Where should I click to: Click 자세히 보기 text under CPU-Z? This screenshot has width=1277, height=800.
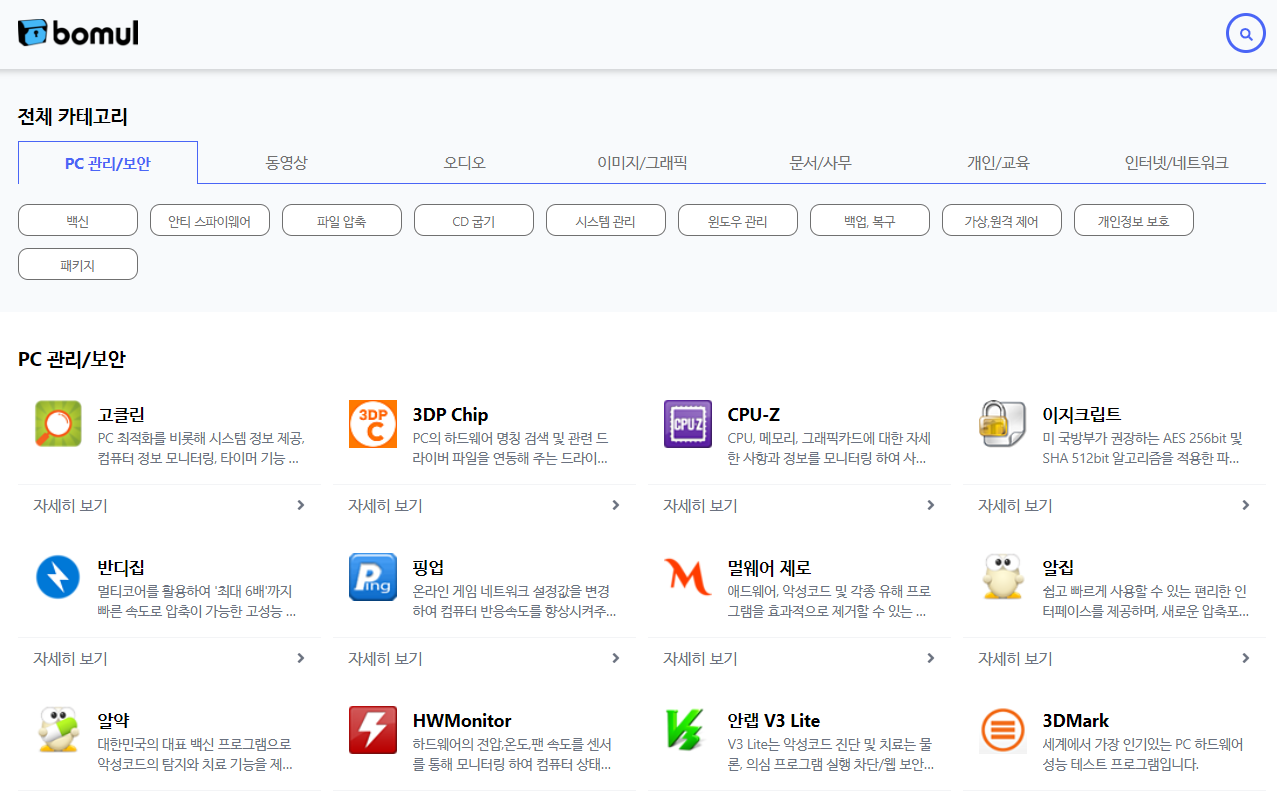click(x=700, y=505)
